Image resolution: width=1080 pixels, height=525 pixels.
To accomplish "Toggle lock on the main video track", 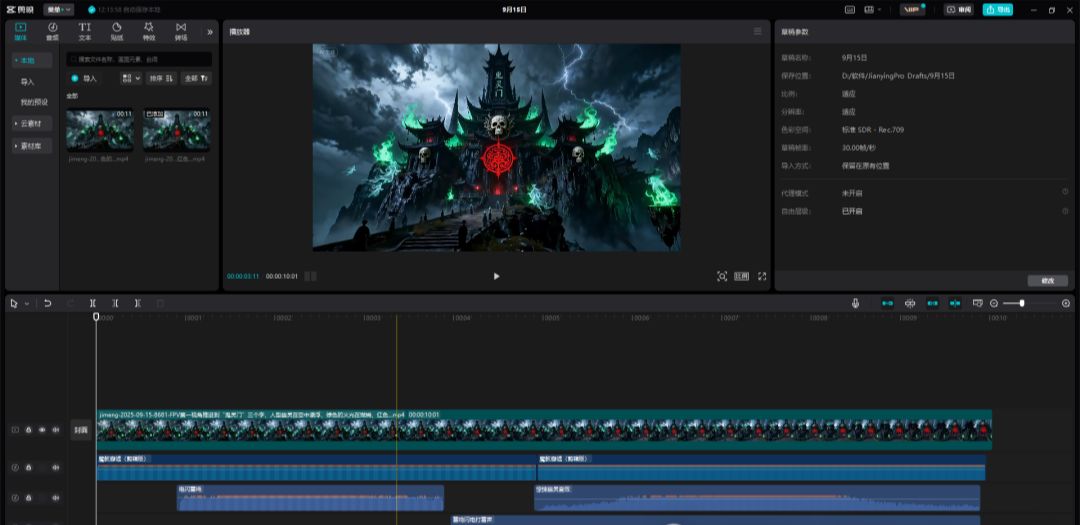I will tap(28, 430).
